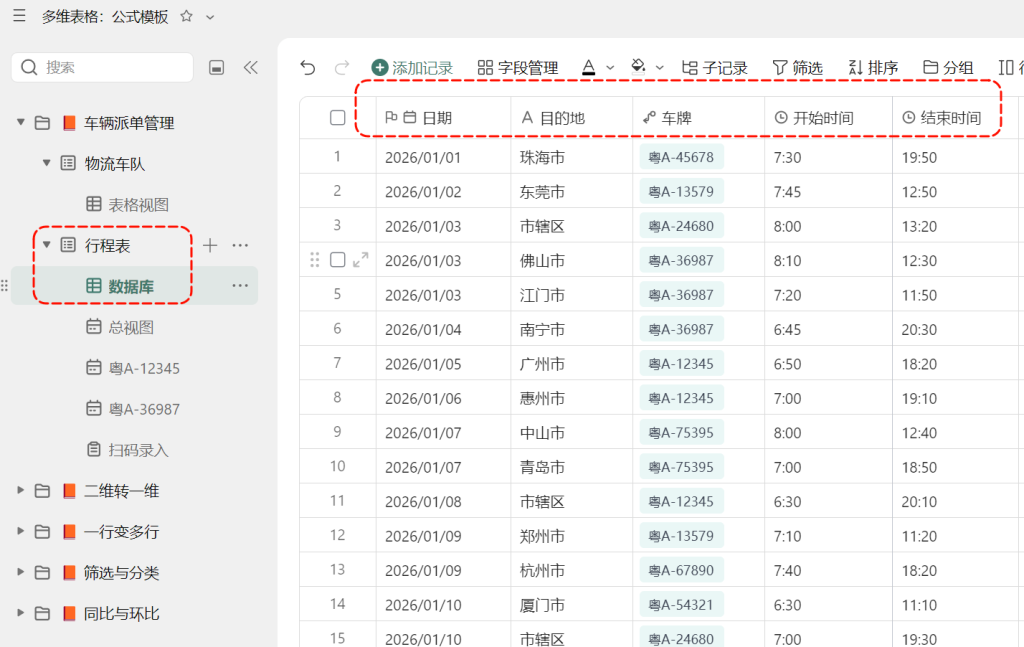Click the sidebar drag handle beside 数据库
Image resolution: width=1024 pixels, height=647 pixels.
click(5, 285)
